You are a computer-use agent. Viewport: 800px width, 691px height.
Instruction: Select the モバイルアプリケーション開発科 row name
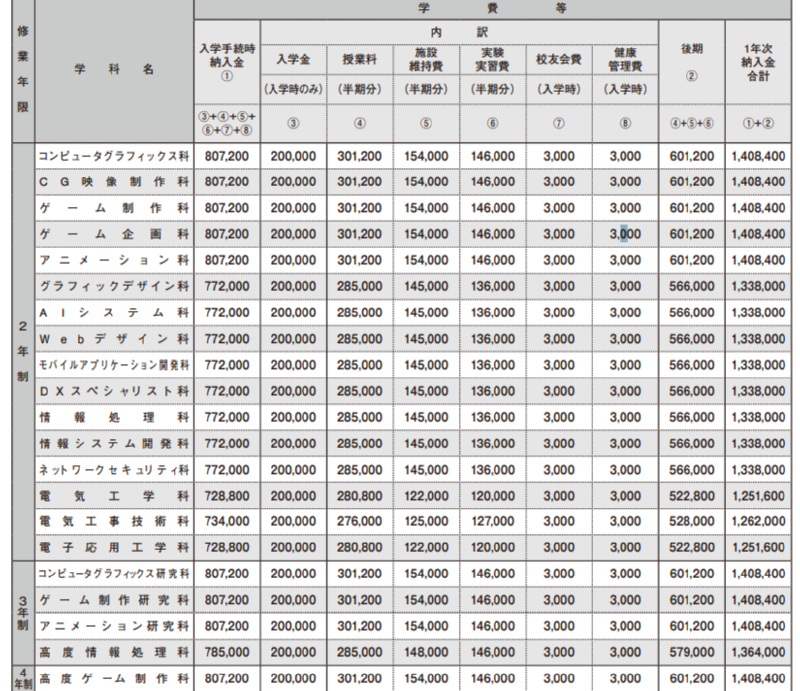click(112, 364)
